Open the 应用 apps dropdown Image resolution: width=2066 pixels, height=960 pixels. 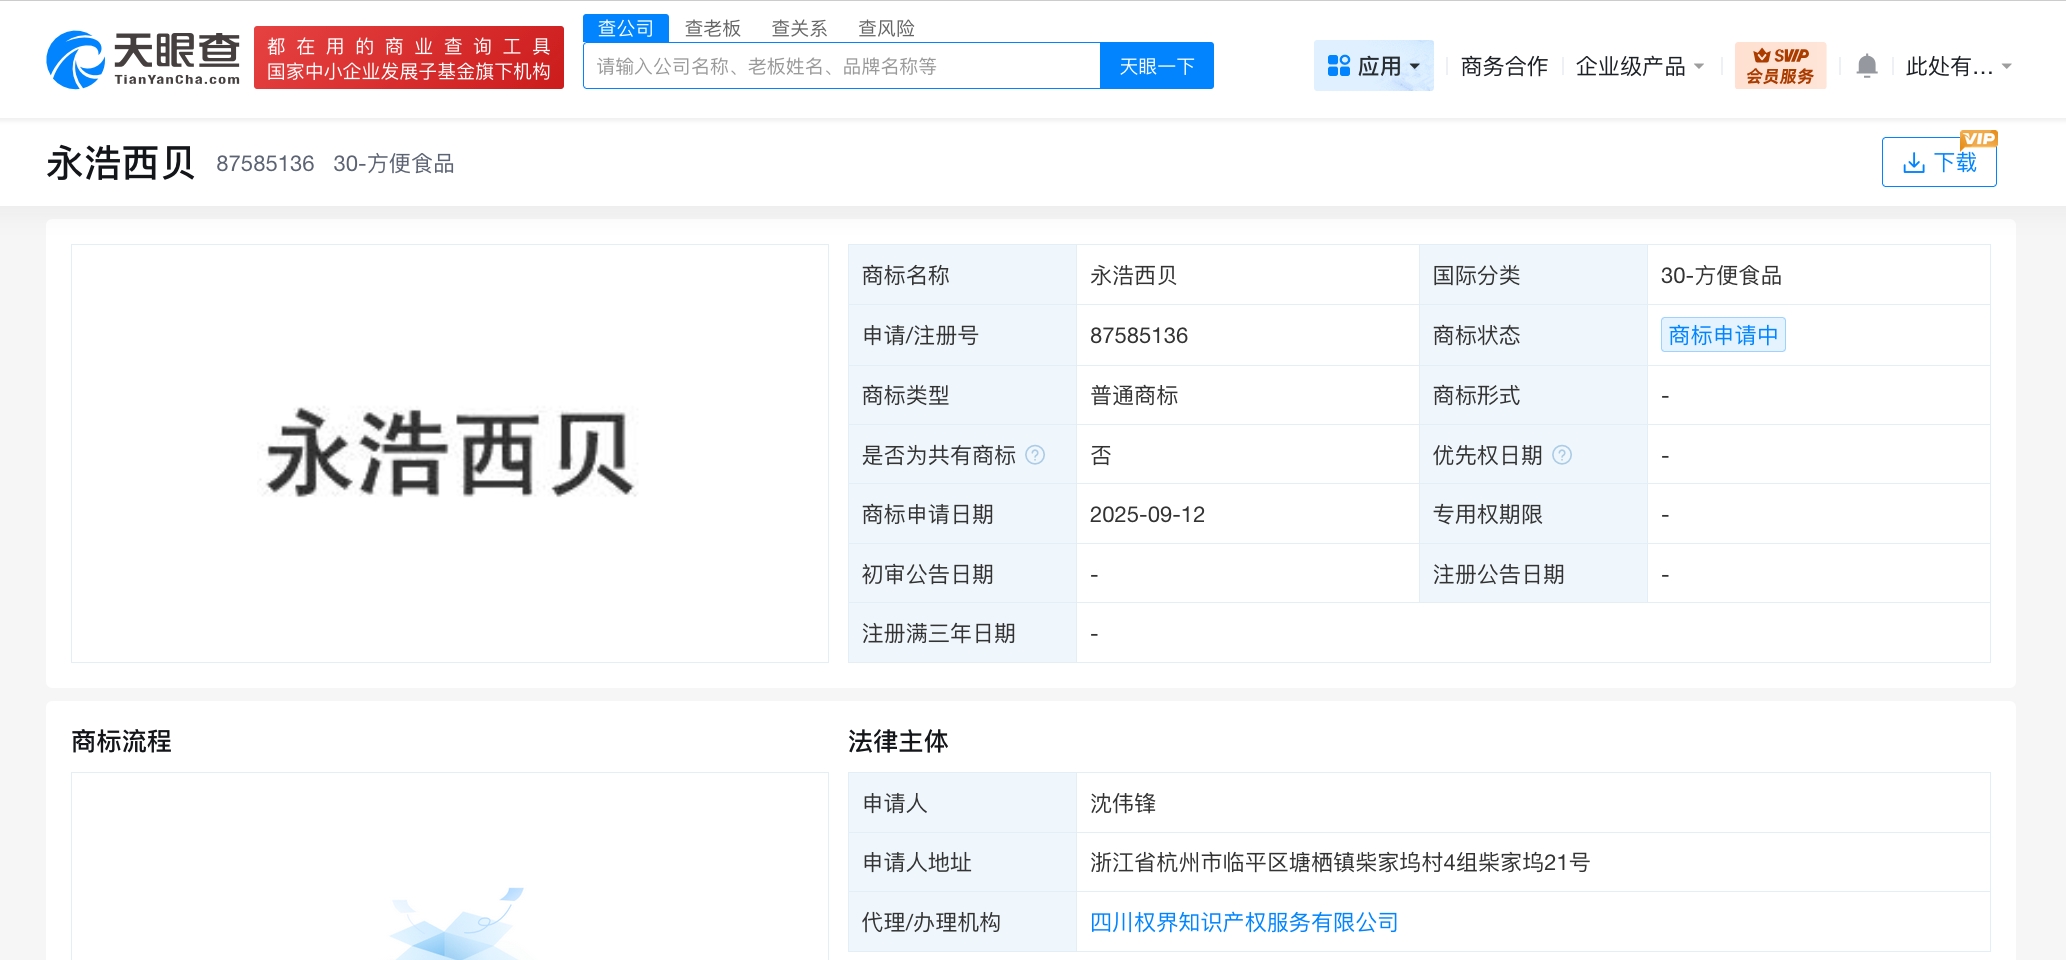1373,66
